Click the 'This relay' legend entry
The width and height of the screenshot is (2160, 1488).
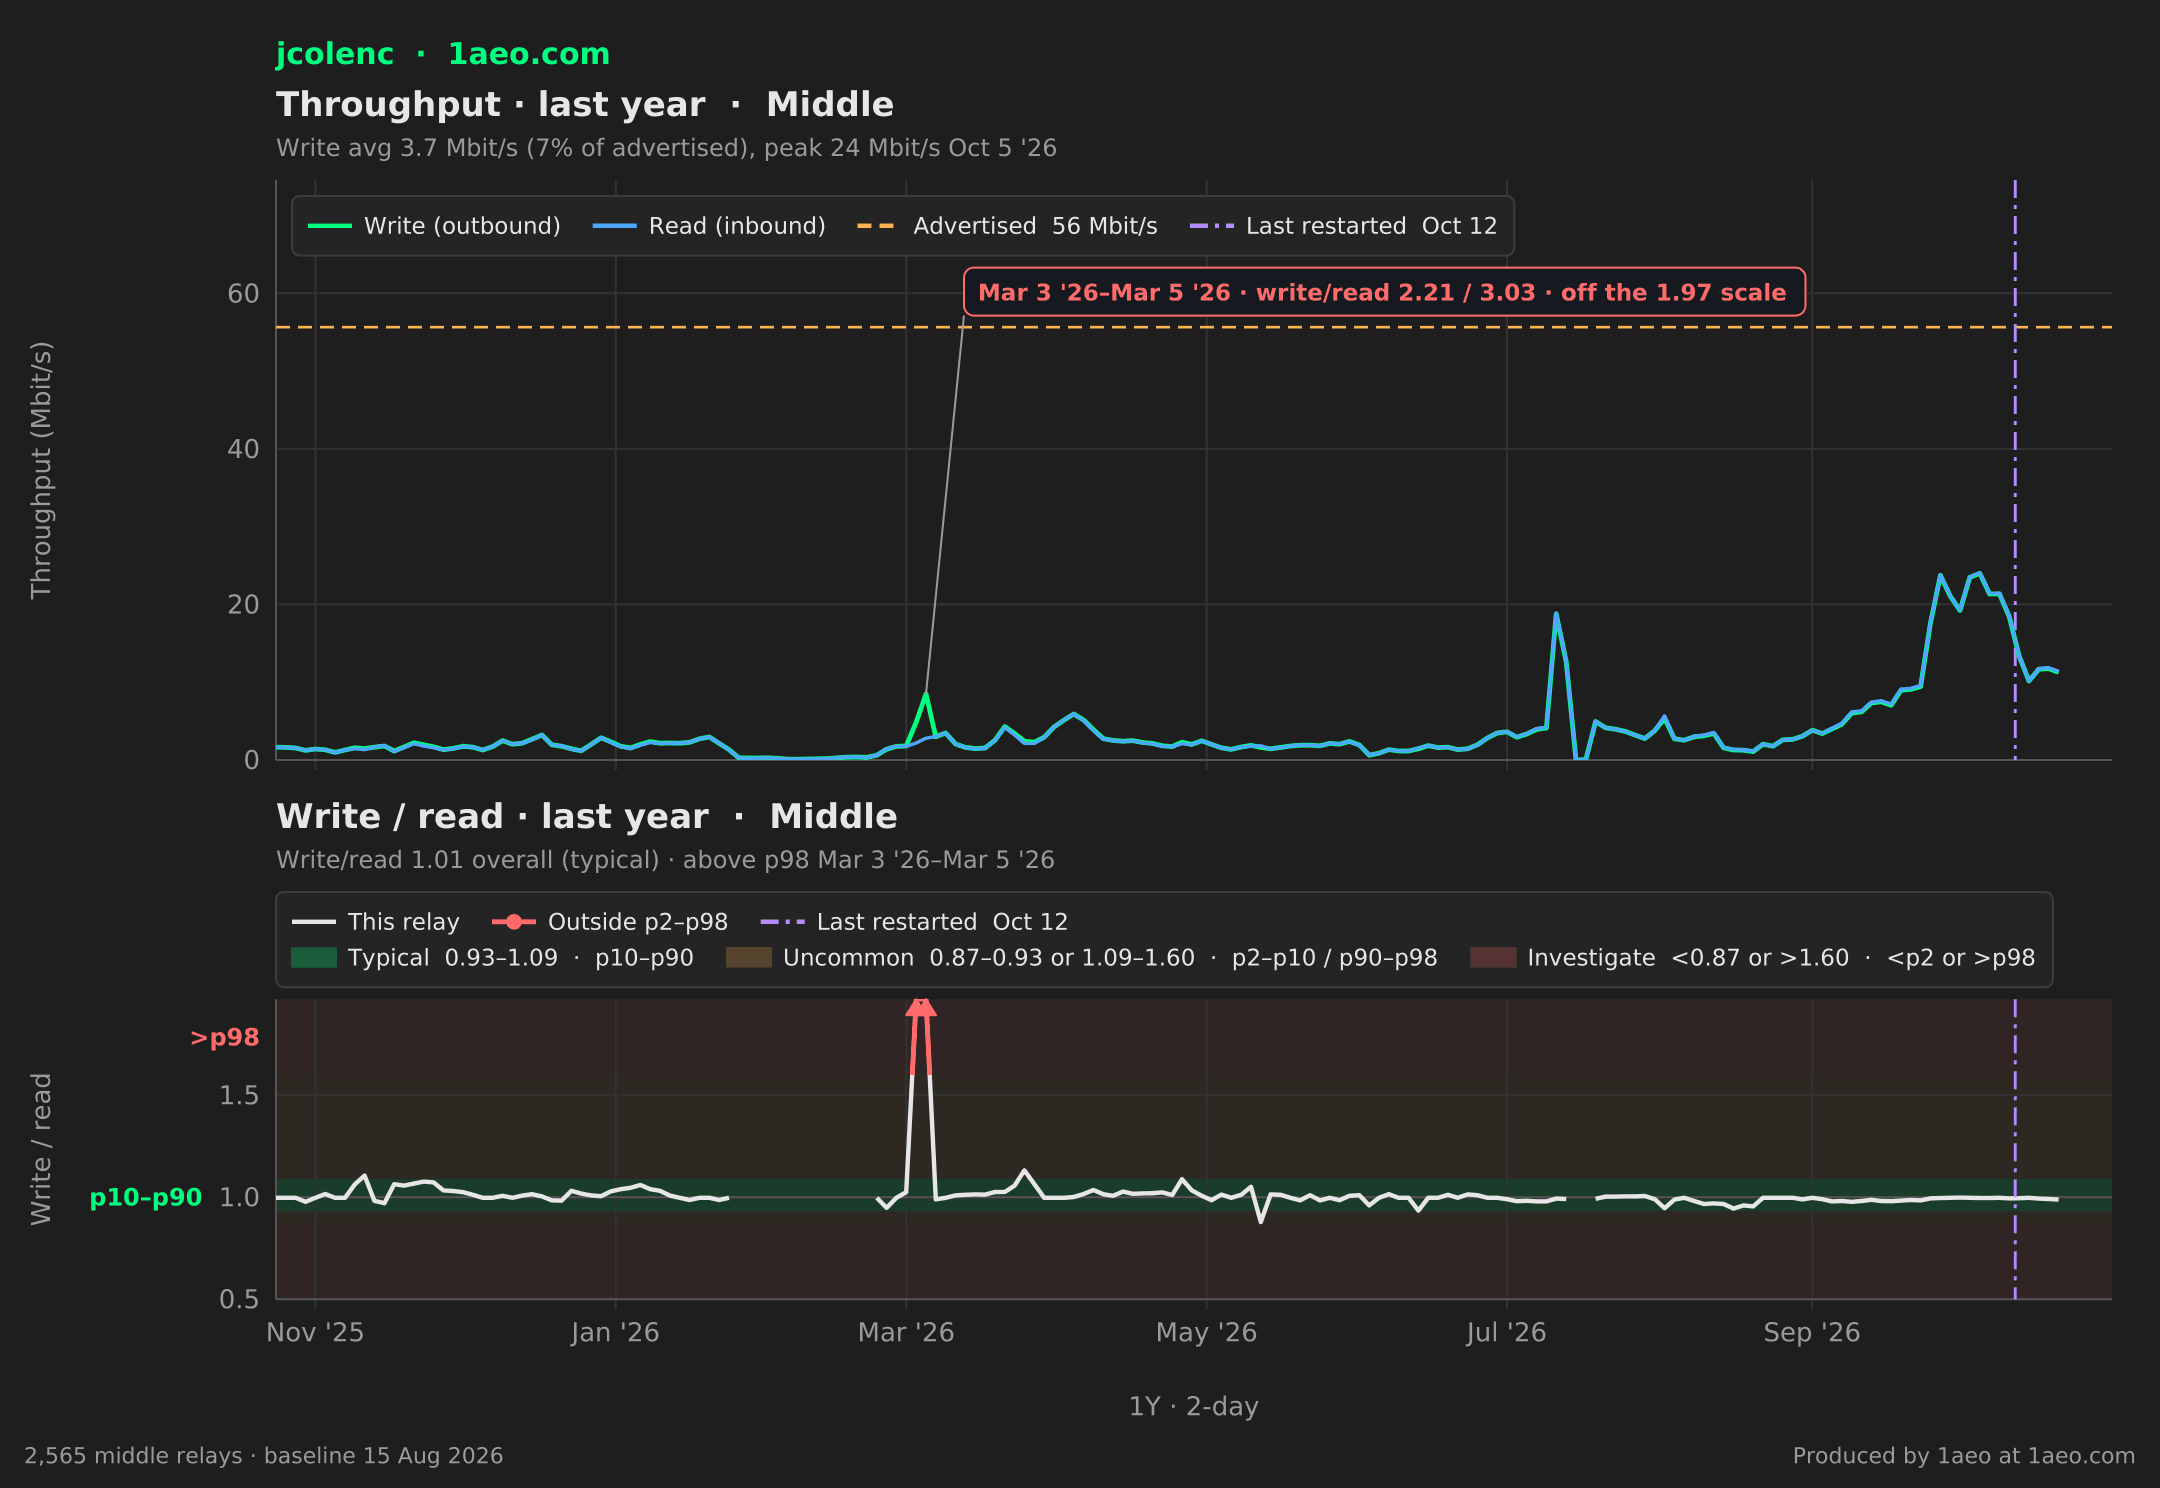[376, 922]
